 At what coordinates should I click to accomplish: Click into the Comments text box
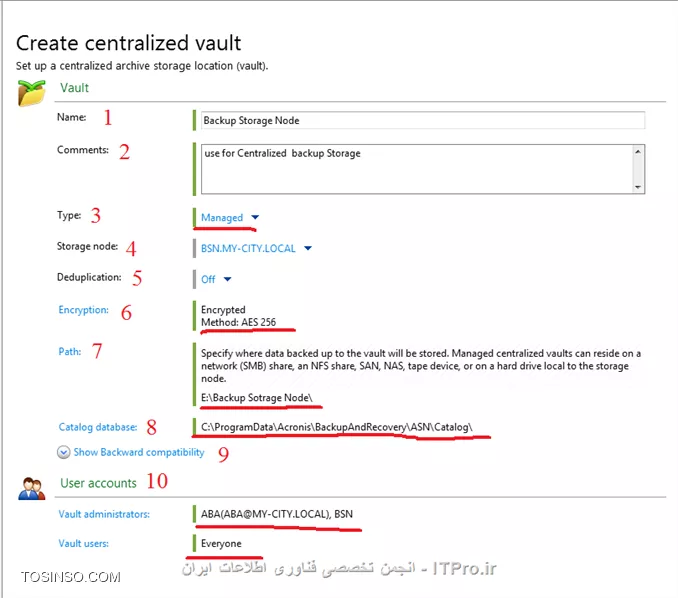(x=417, y=169)
